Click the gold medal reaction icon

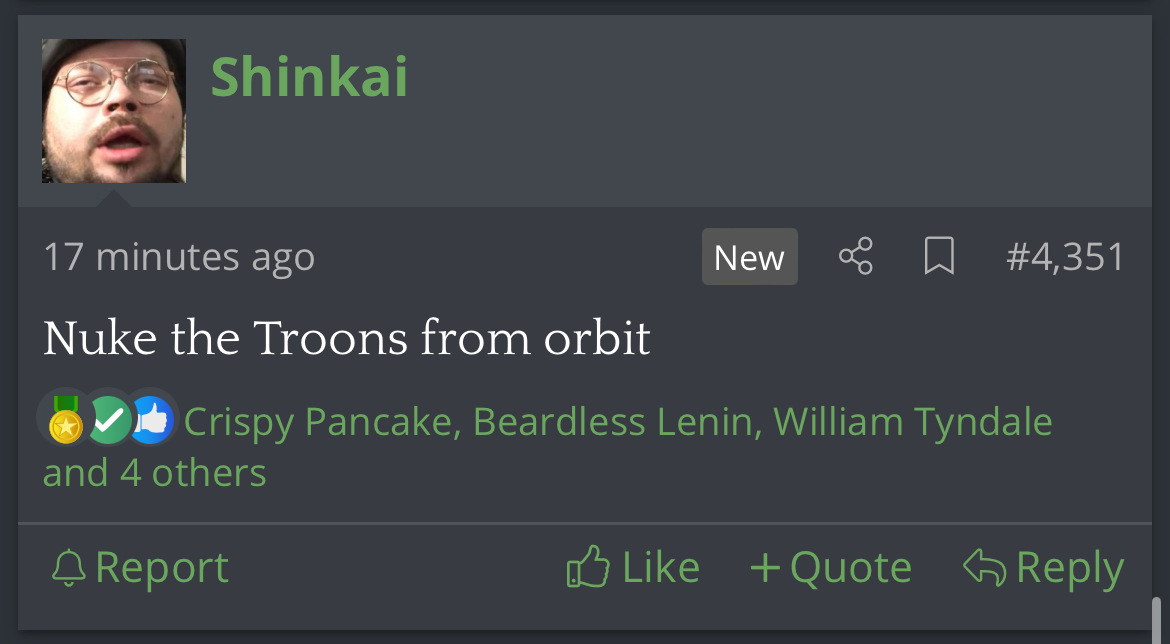66,421
